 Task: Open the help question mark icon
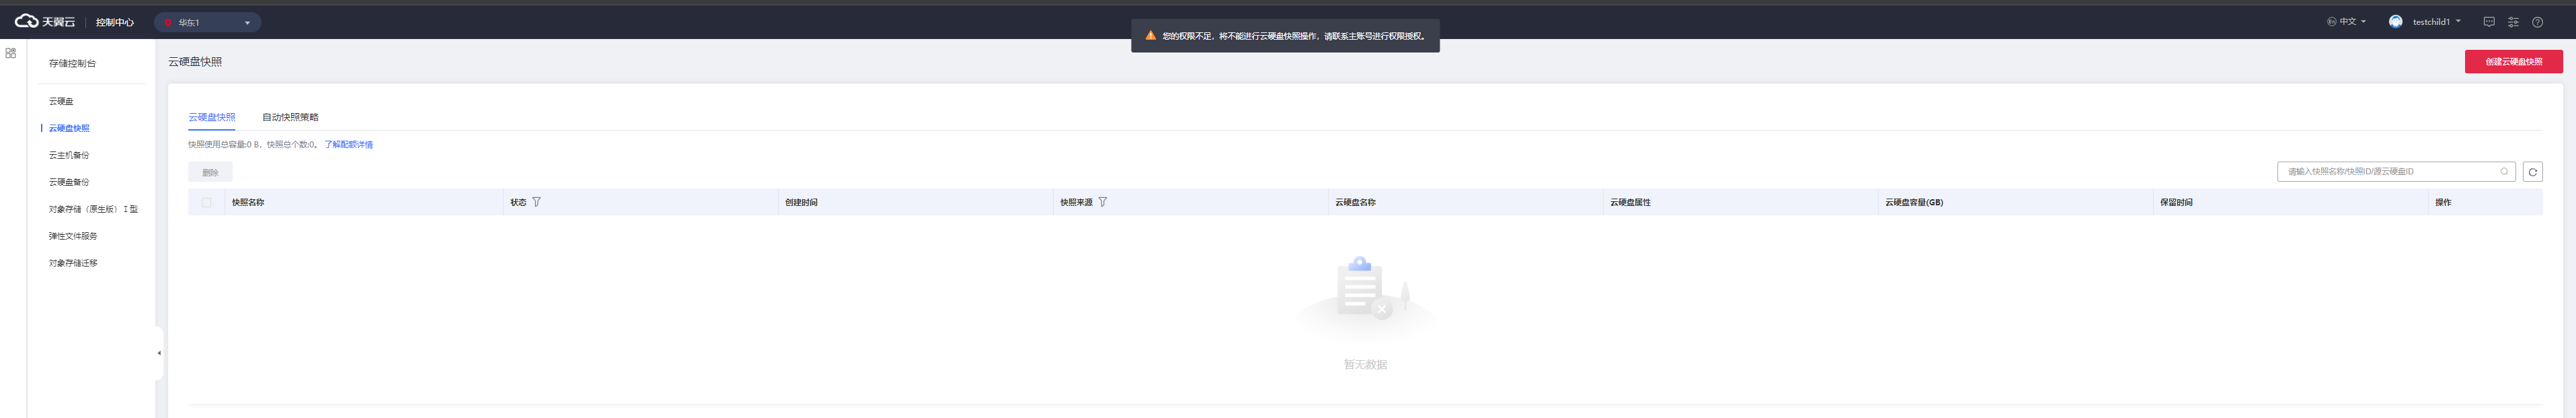pyautogui.click(x=2537, y=22)
